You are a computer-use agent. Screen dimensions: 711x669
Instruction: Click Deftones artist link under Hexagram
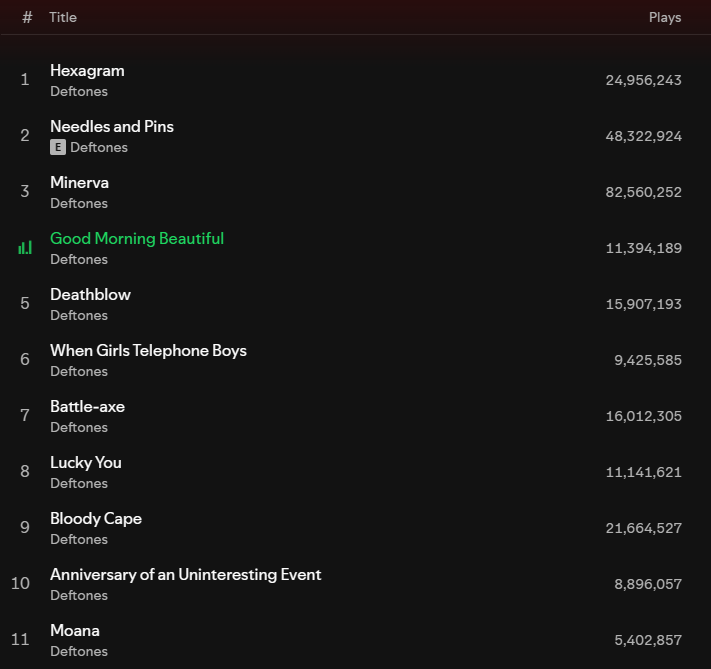pyautogui.click(x=79, y=91)
